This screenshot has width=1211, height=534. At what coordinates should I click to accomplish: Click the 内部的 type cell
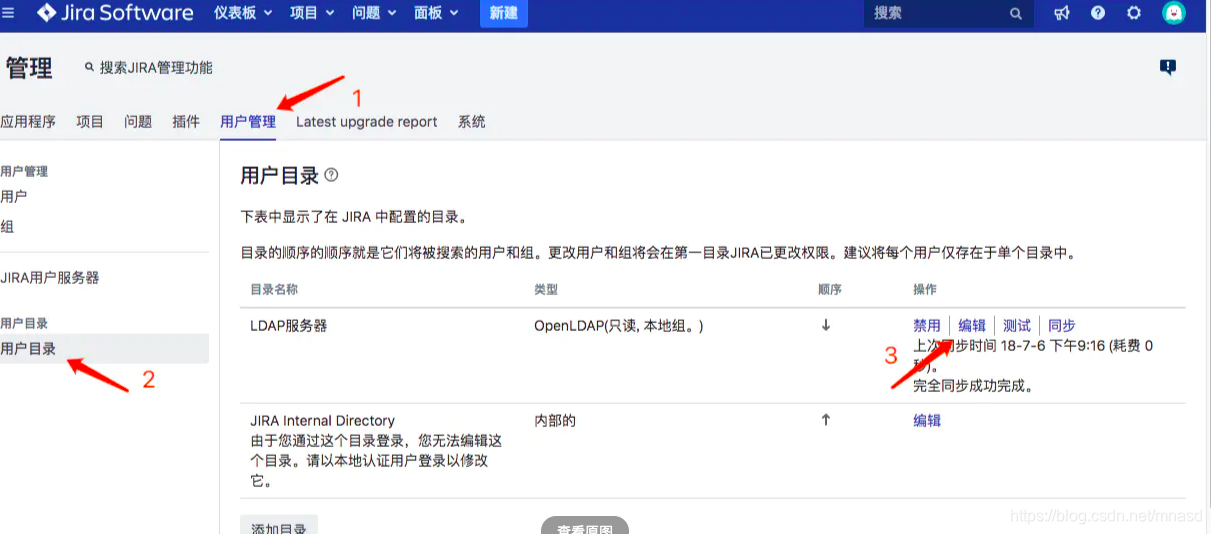point(555,420)
